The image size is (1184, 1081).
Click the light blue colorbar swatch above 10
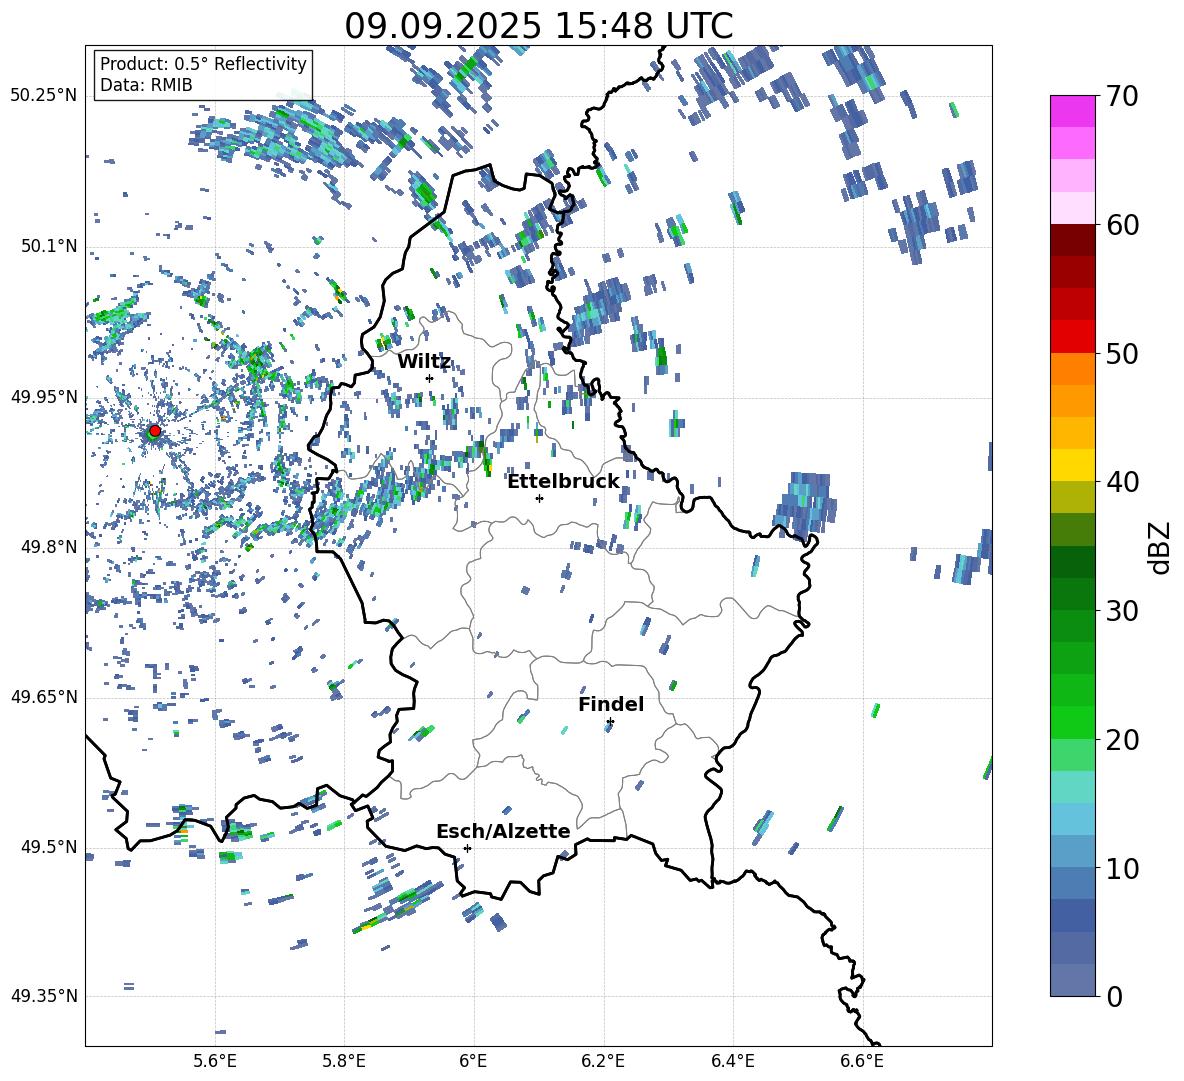pyautogui.click(x=1072, y=851)
